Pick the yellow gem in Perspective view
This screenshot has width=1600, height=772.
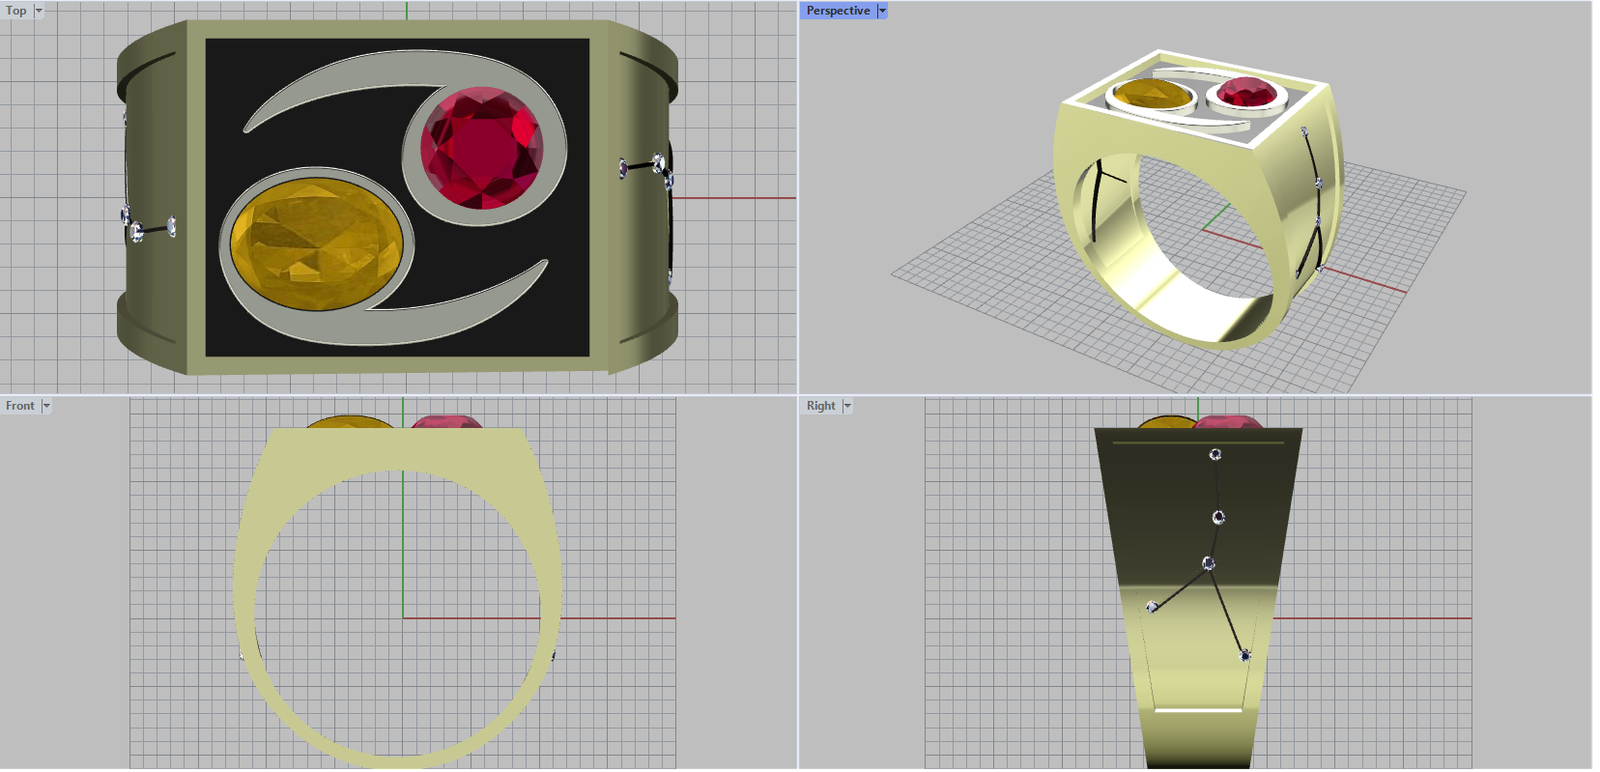pyautogui.click(x=1150, y=95)
